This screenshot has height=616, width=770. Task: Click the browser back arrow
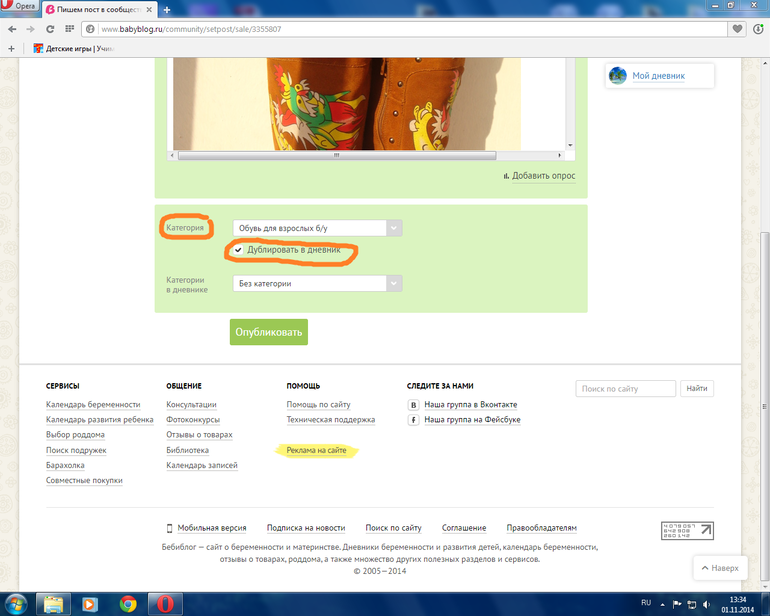12,29
